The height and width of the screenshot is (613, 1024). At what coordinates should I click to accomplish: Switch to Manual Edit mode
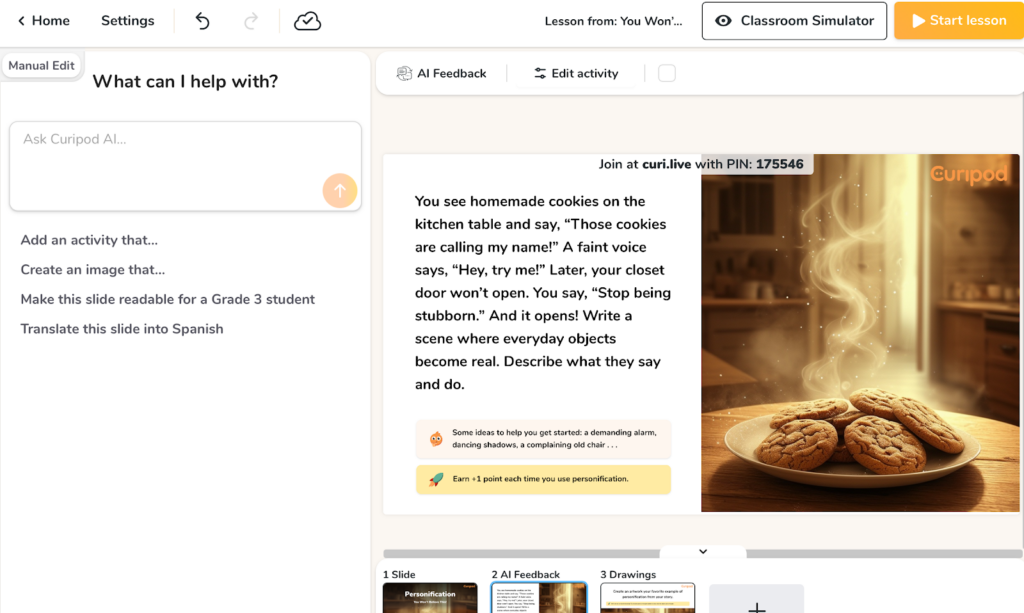pyautogui.click(x=41, y=66)
